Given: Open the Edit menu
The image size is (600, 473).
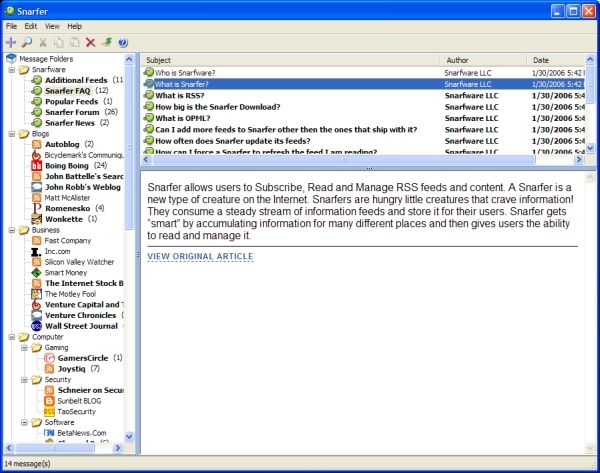Looking at the screenshot, I should [x=31, y=26].
